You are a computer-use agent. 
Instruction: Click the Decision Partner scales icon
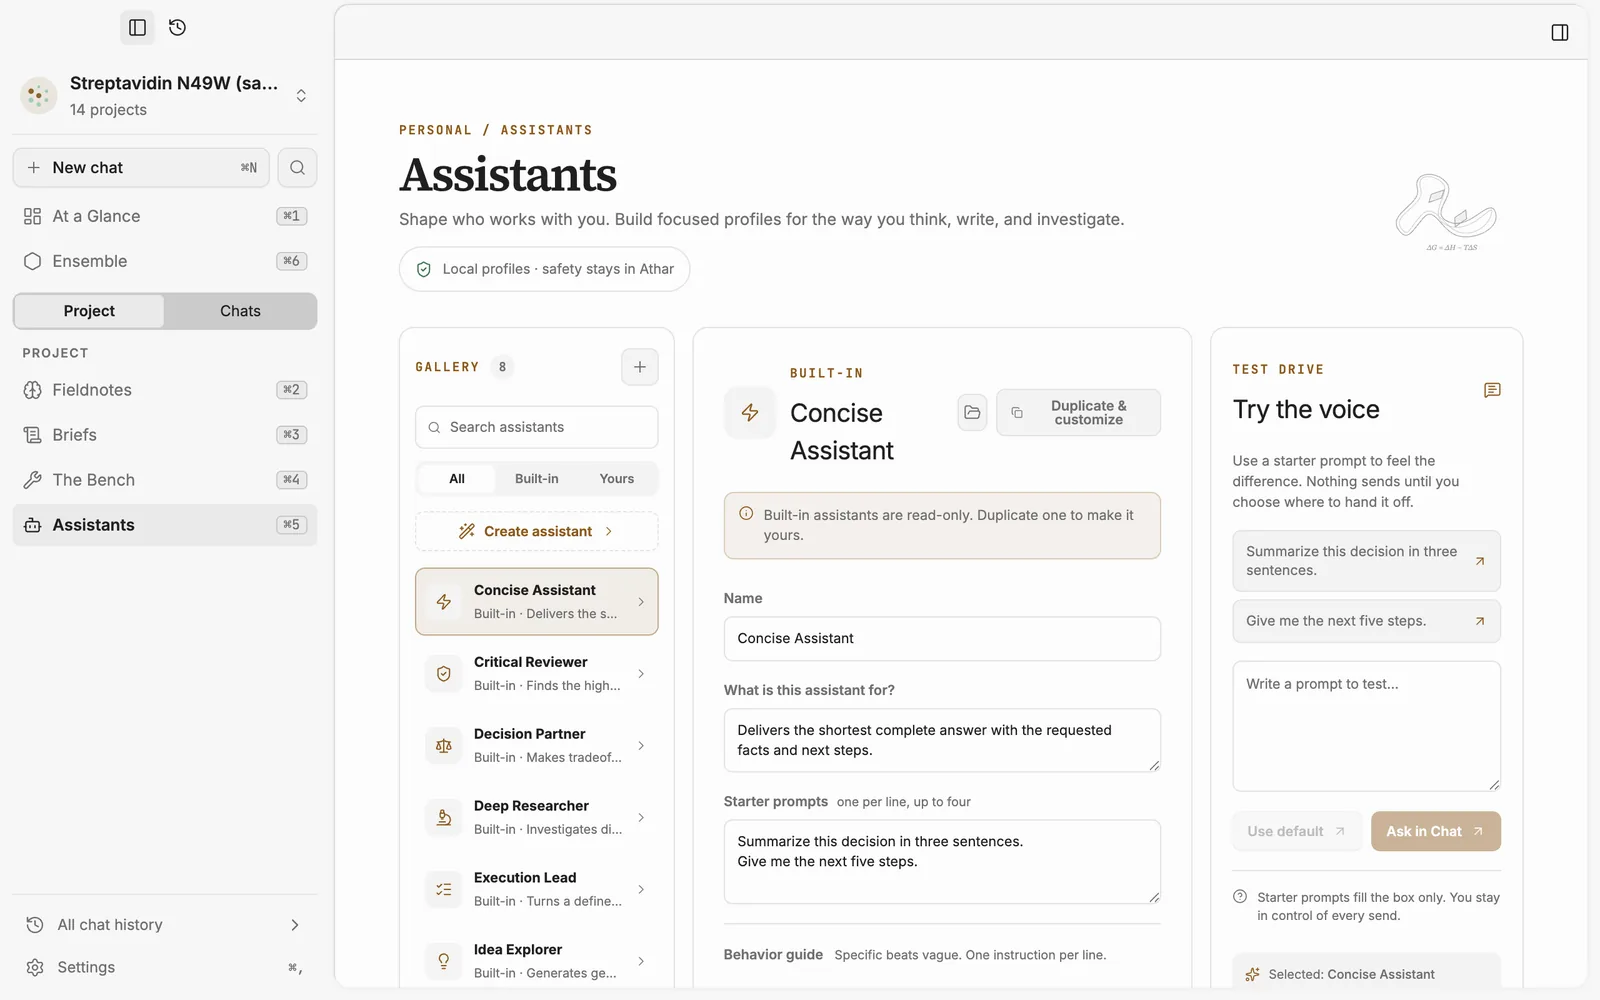tap(444, 746)
